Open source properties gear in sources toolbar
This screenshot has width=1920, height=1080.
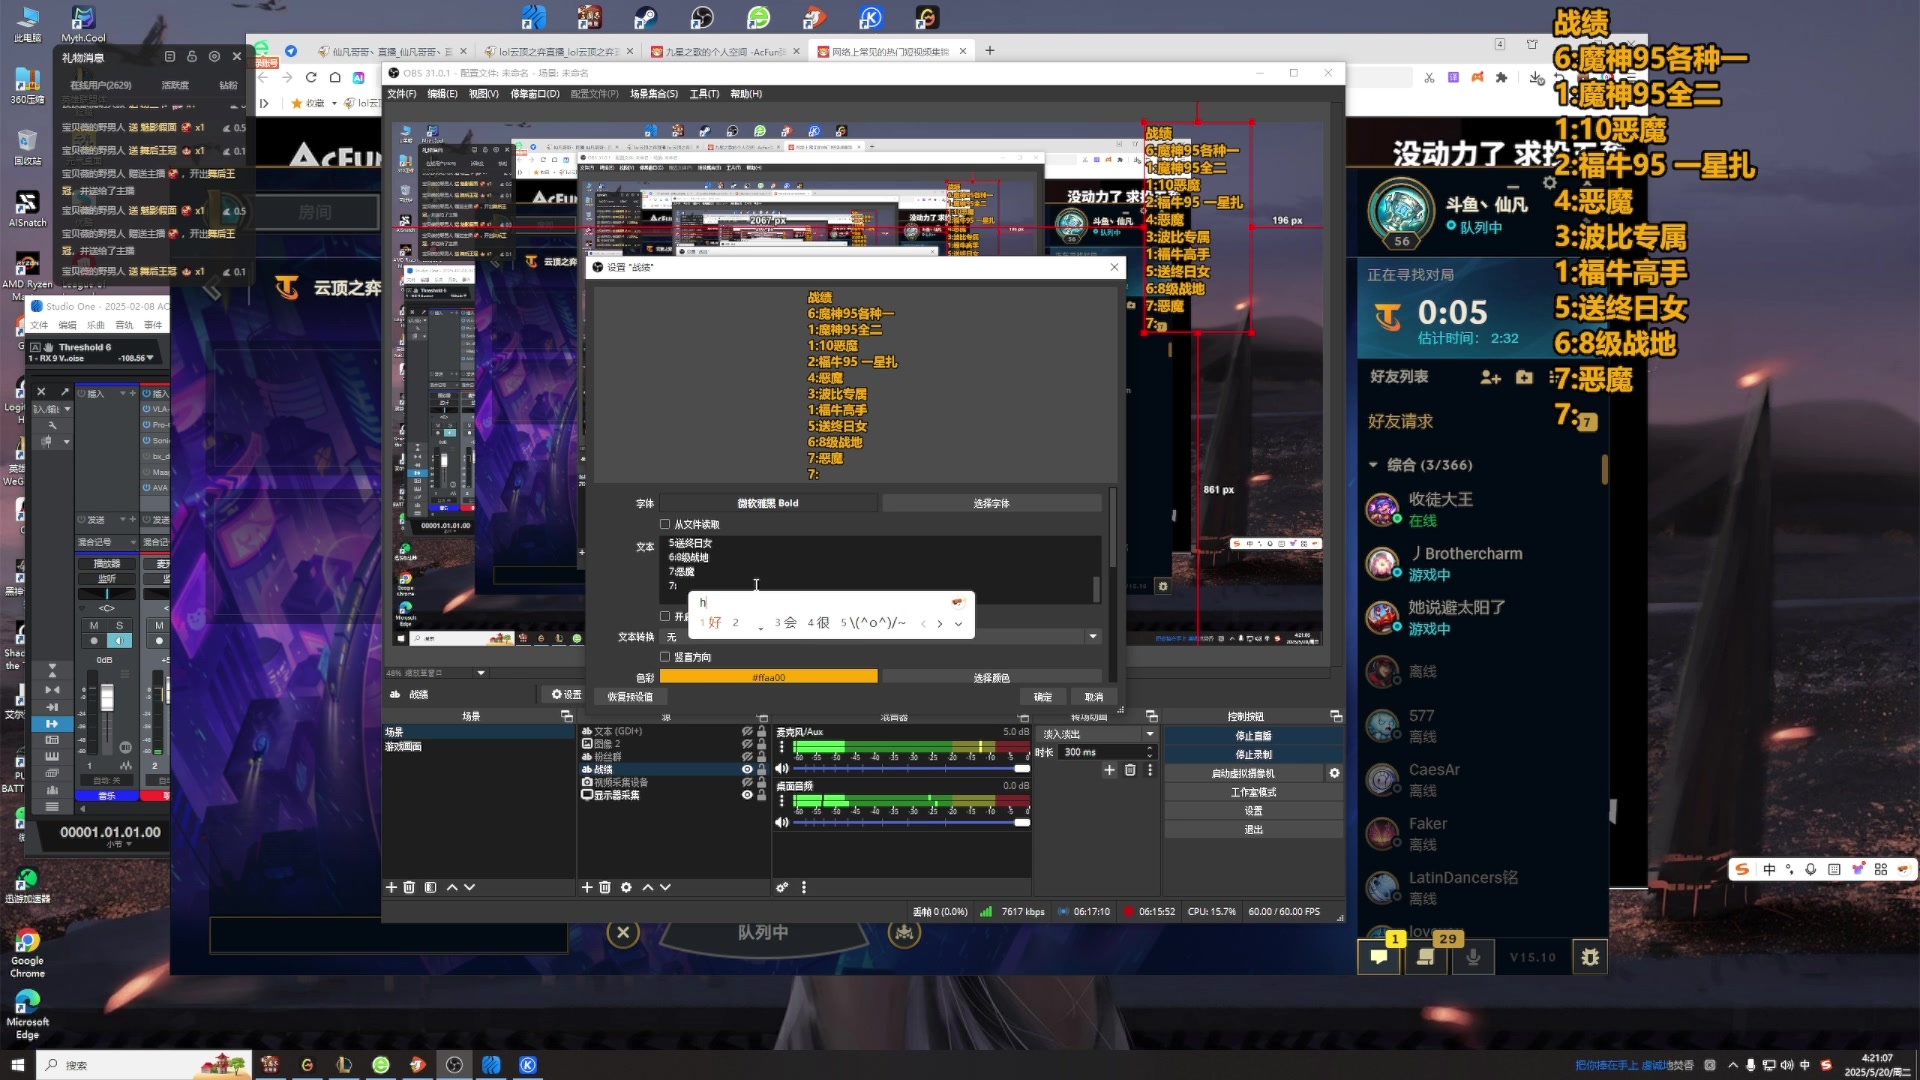[x=626, y=887]
